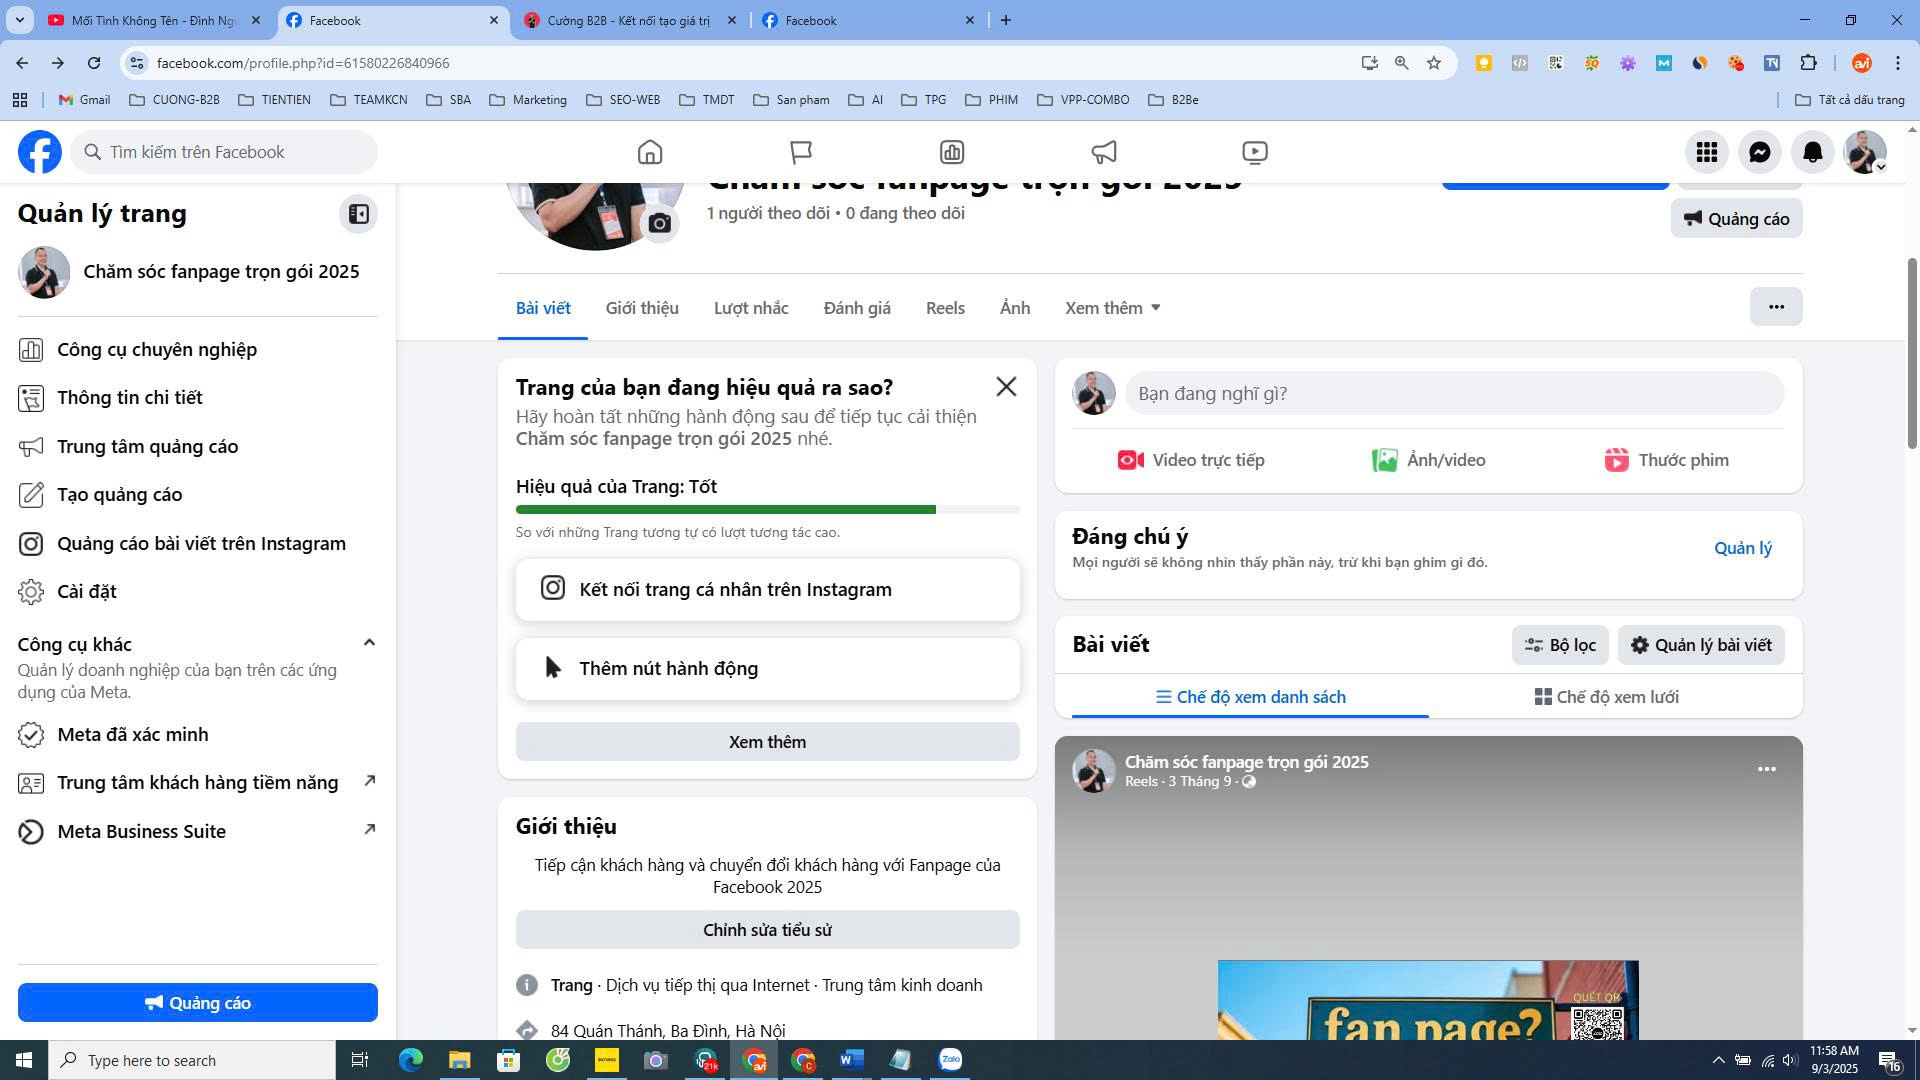Screen dimensions: 1920x1080
Task: Create a Thước phim reel
Action: (x=1666, y=460)
